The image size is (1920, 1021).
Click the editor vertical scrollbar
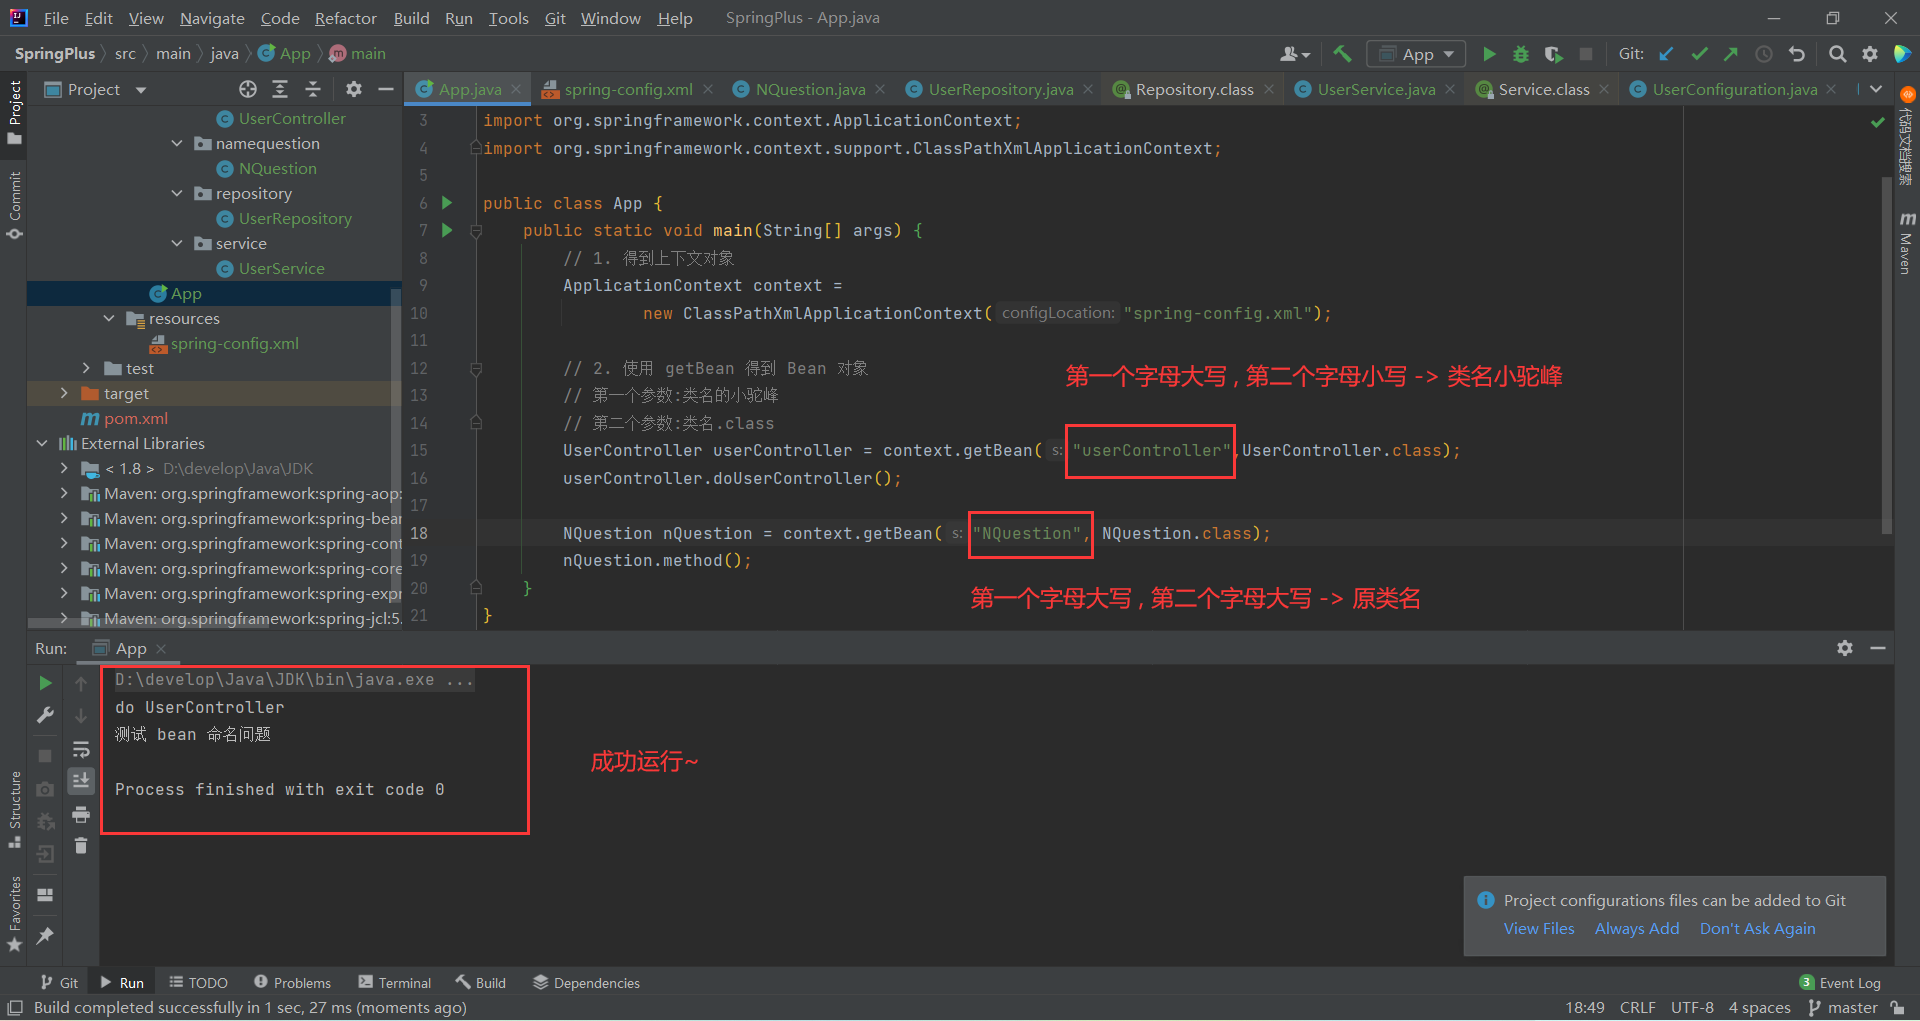point(1887,355)
